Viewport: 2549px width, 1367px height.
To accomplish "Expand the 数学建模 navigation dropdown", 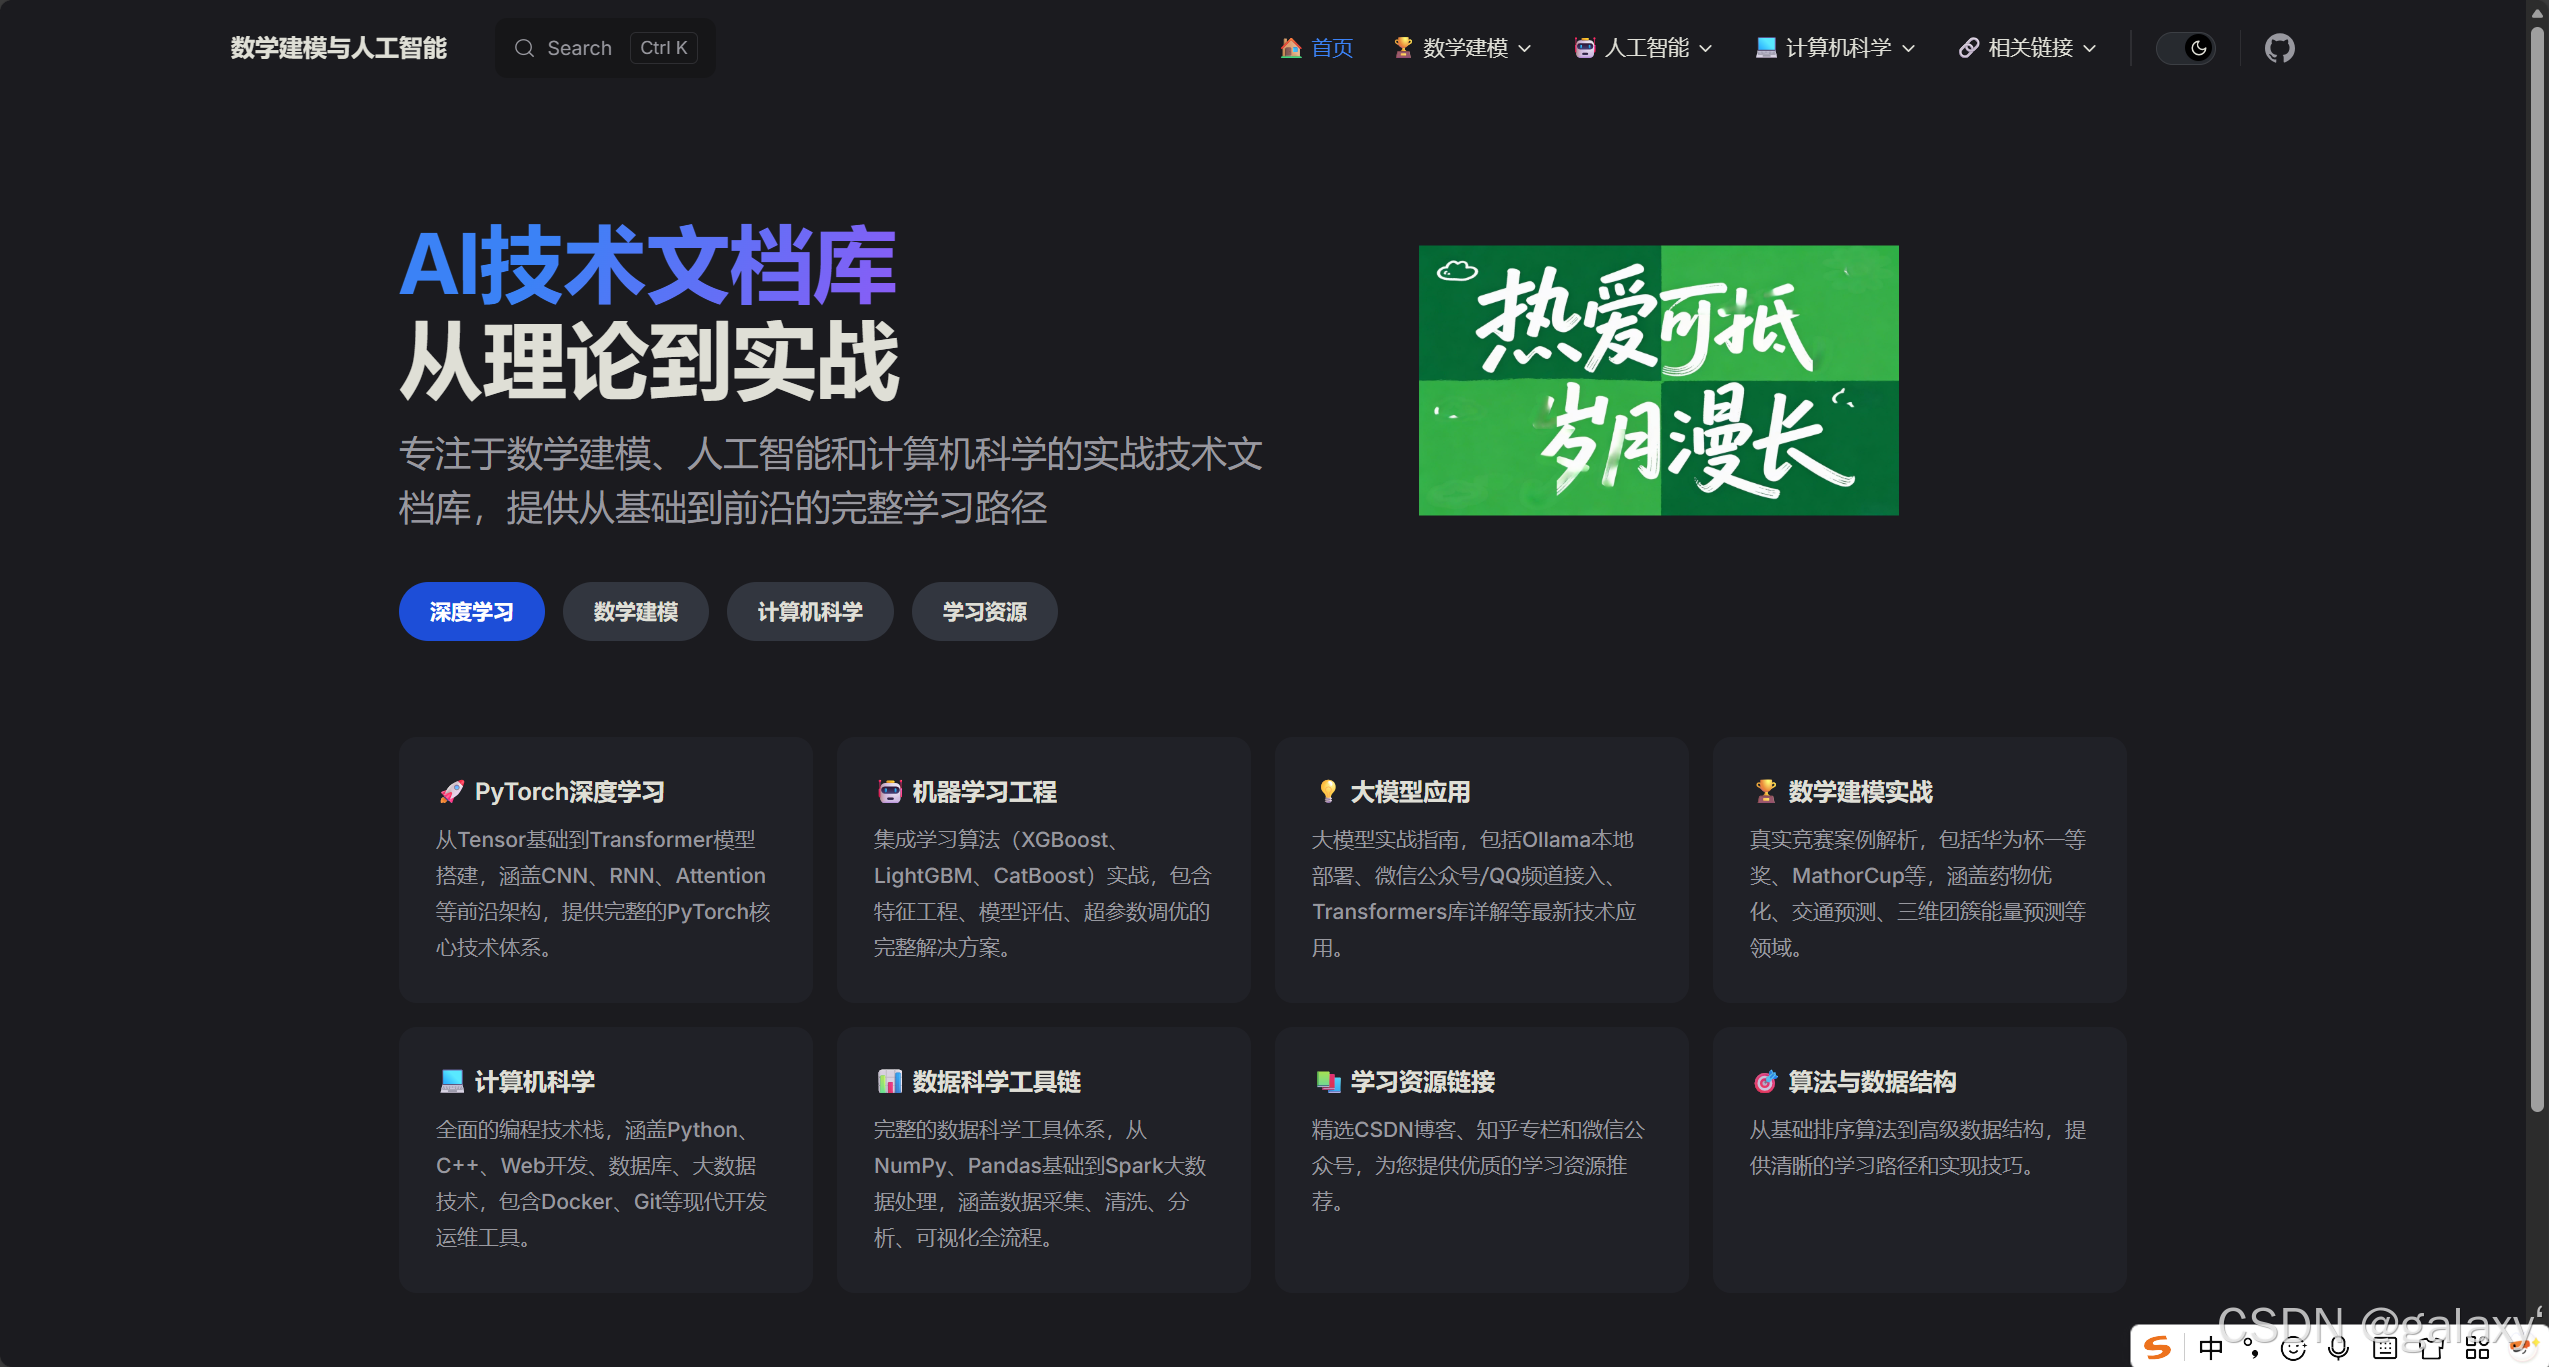I will [1463, 48].
